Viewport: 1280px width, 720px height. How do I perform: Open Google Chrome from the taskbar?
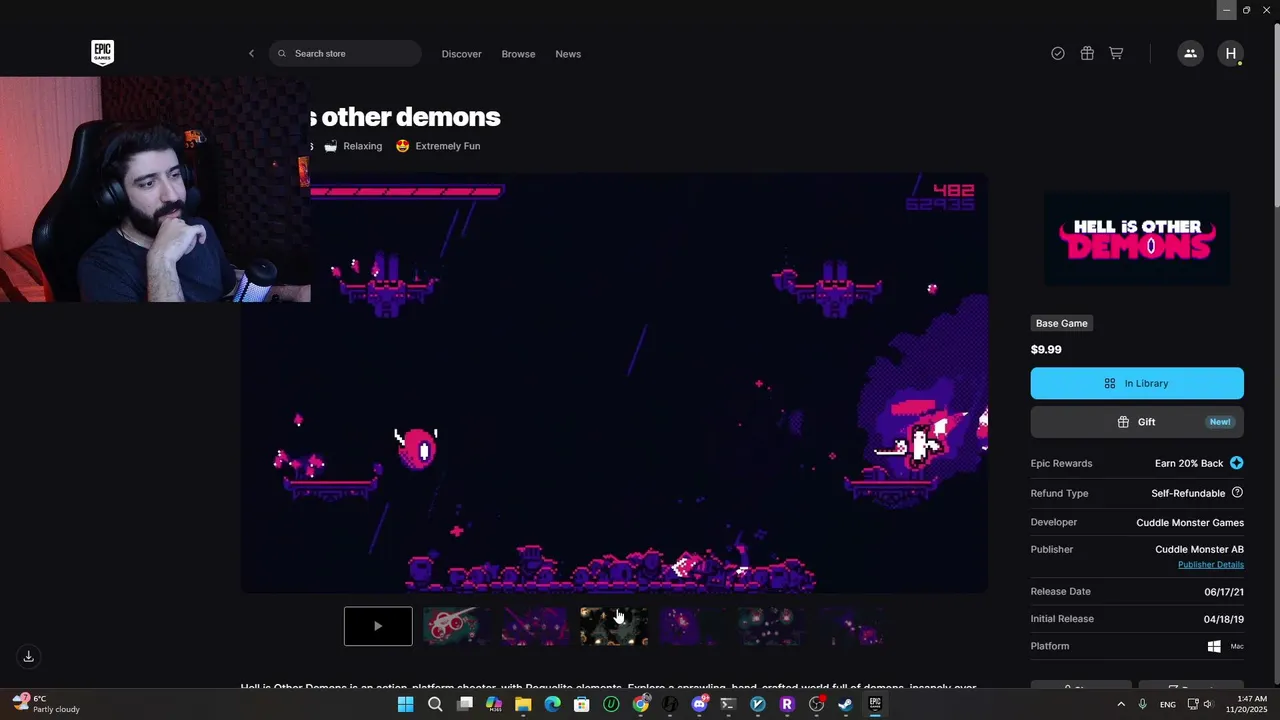[641, 704]
